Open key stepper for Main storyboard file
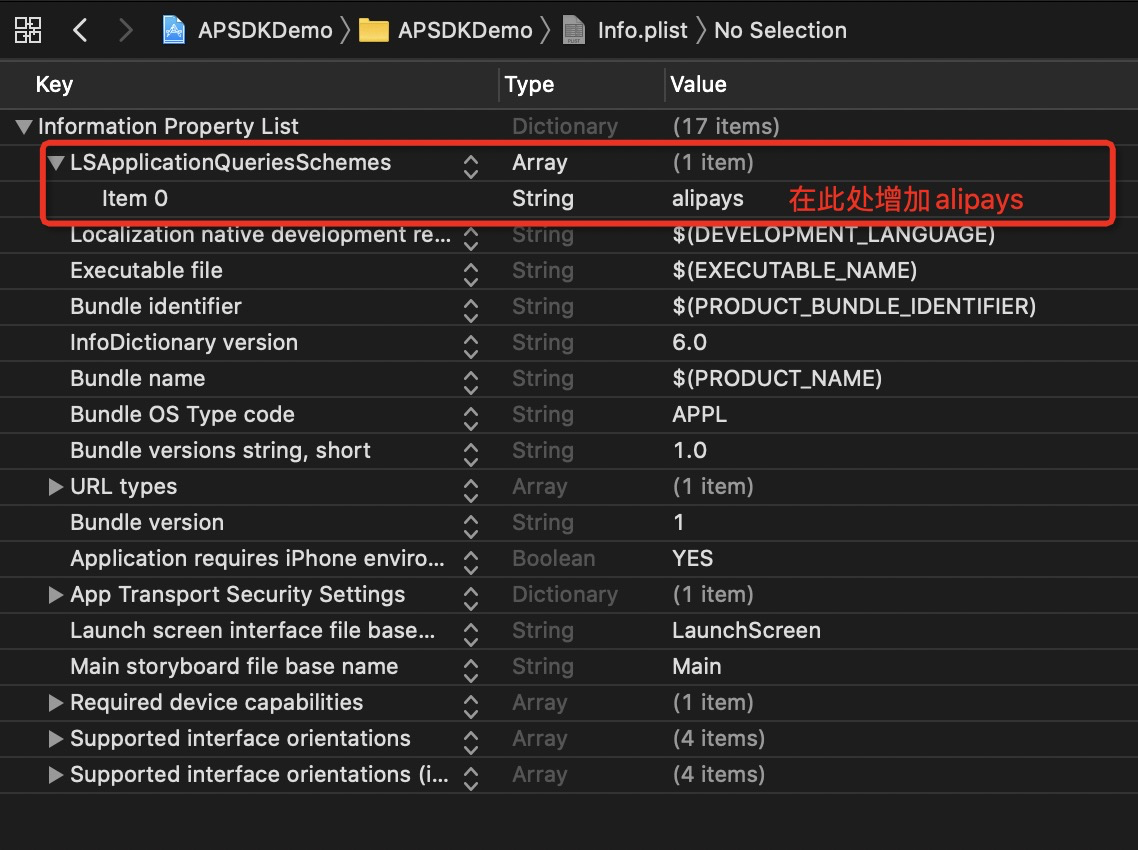Viewport: 1138px width, 850px height. pyautogui.click(x=471, y=671)
